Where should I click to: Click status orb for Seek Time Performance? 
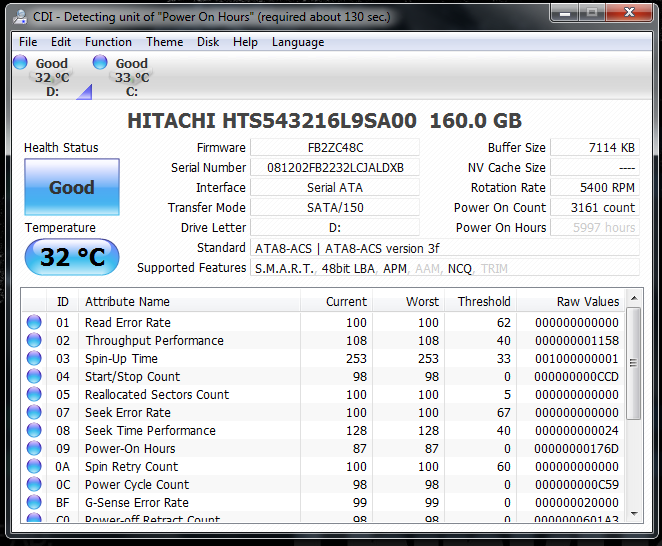34,430
